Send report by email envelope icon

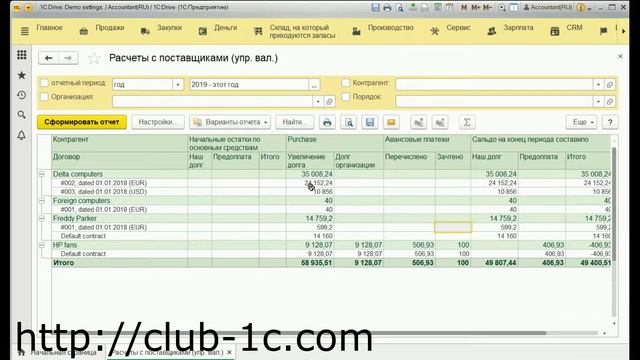[x=391, y=122]
